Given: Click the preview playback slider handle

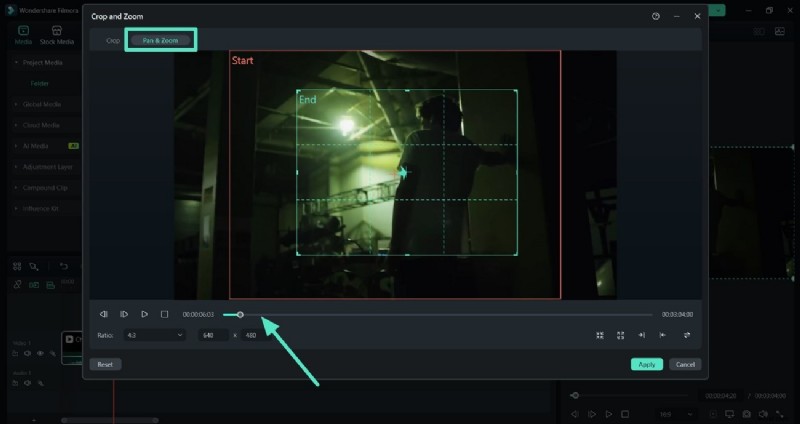Looking at the screenshot, I should pos(240,314).
